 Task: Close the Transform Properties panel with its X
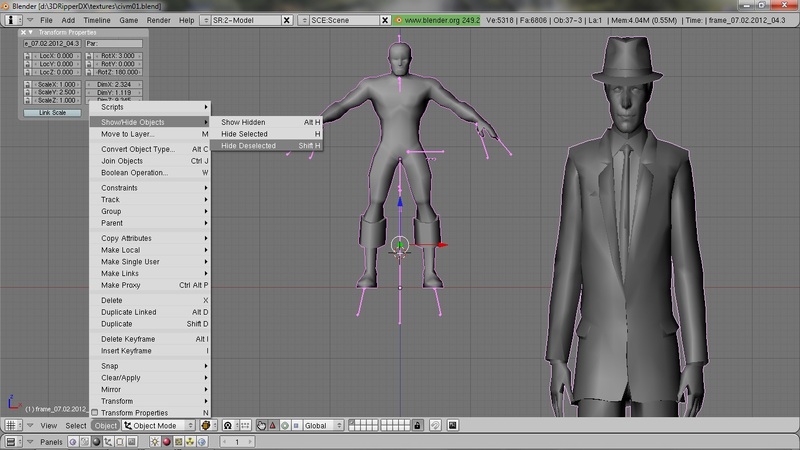[23, 32]
